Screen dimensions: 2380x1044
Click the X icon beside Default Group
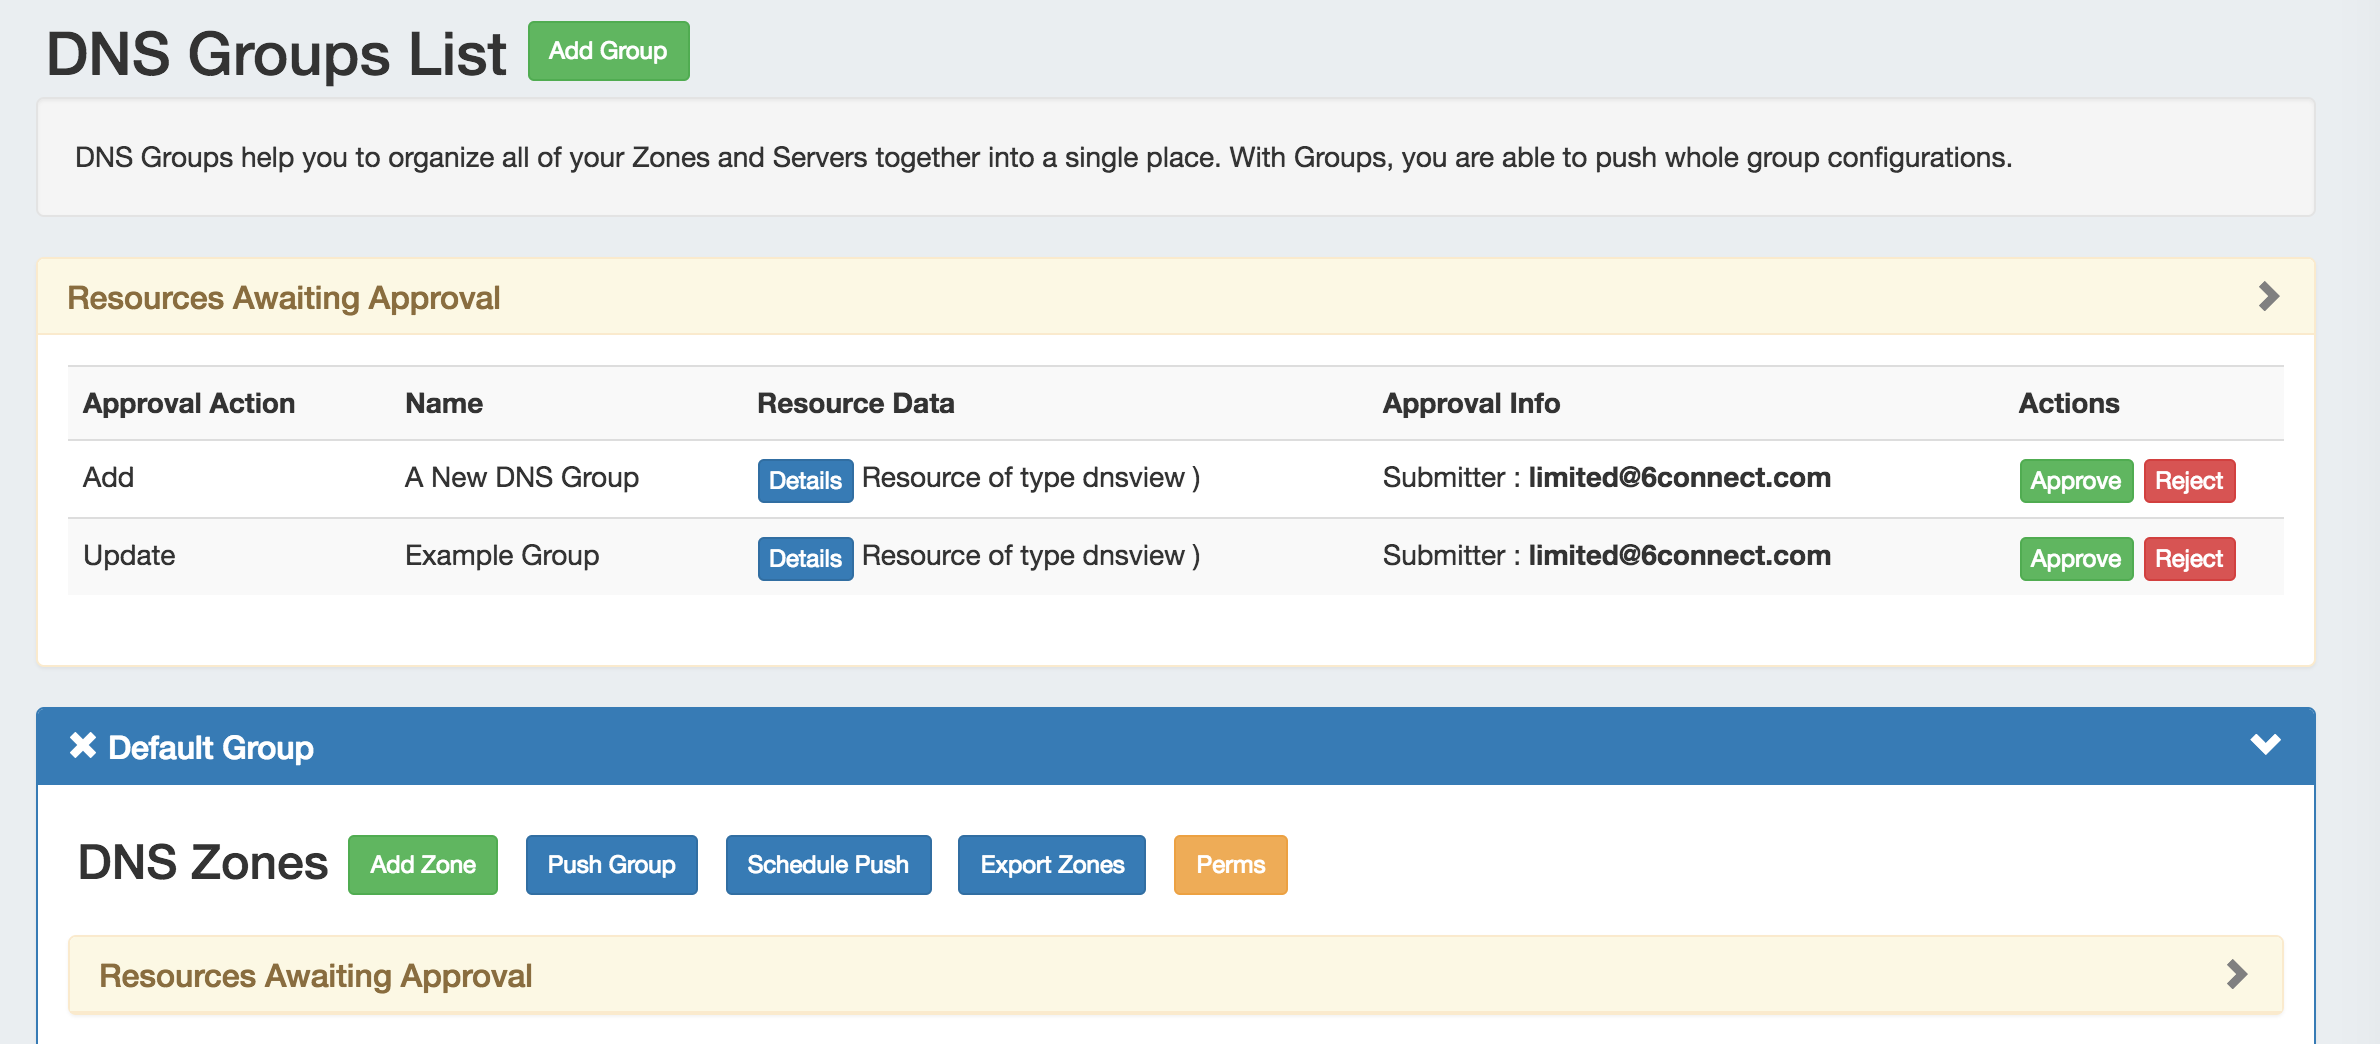click(83, 746)
